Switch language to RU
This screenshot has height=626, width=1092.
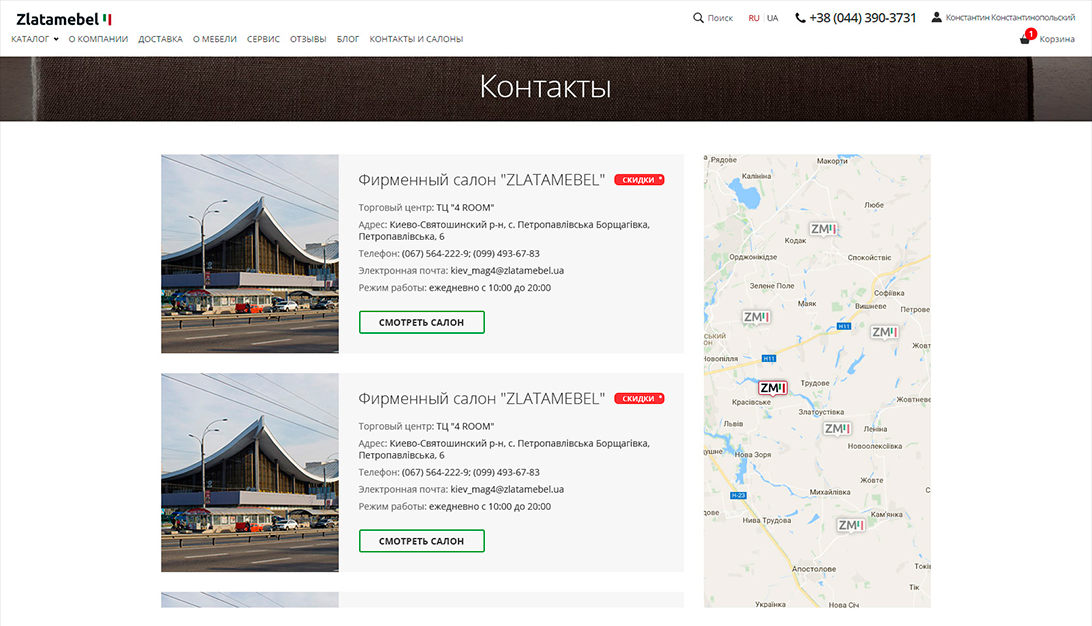[x=754, y=18]
